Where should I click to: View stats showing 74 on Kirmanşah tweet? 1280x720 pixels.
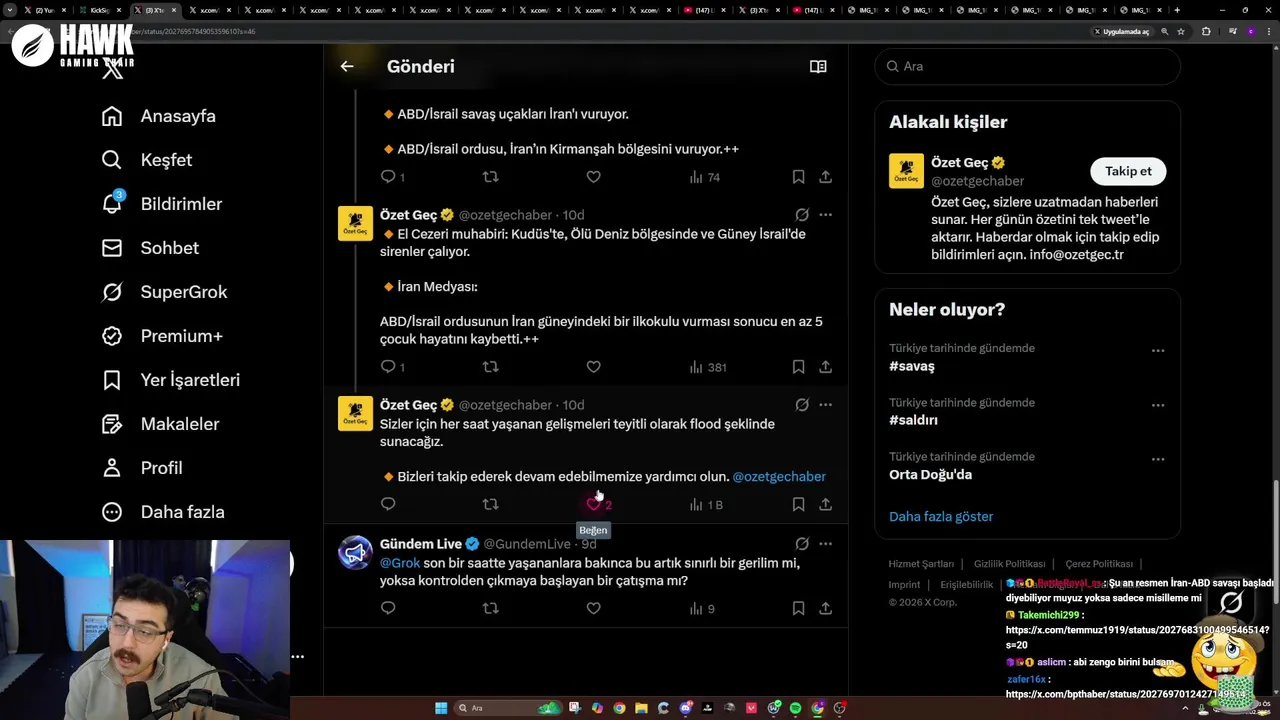click(705, 177)
